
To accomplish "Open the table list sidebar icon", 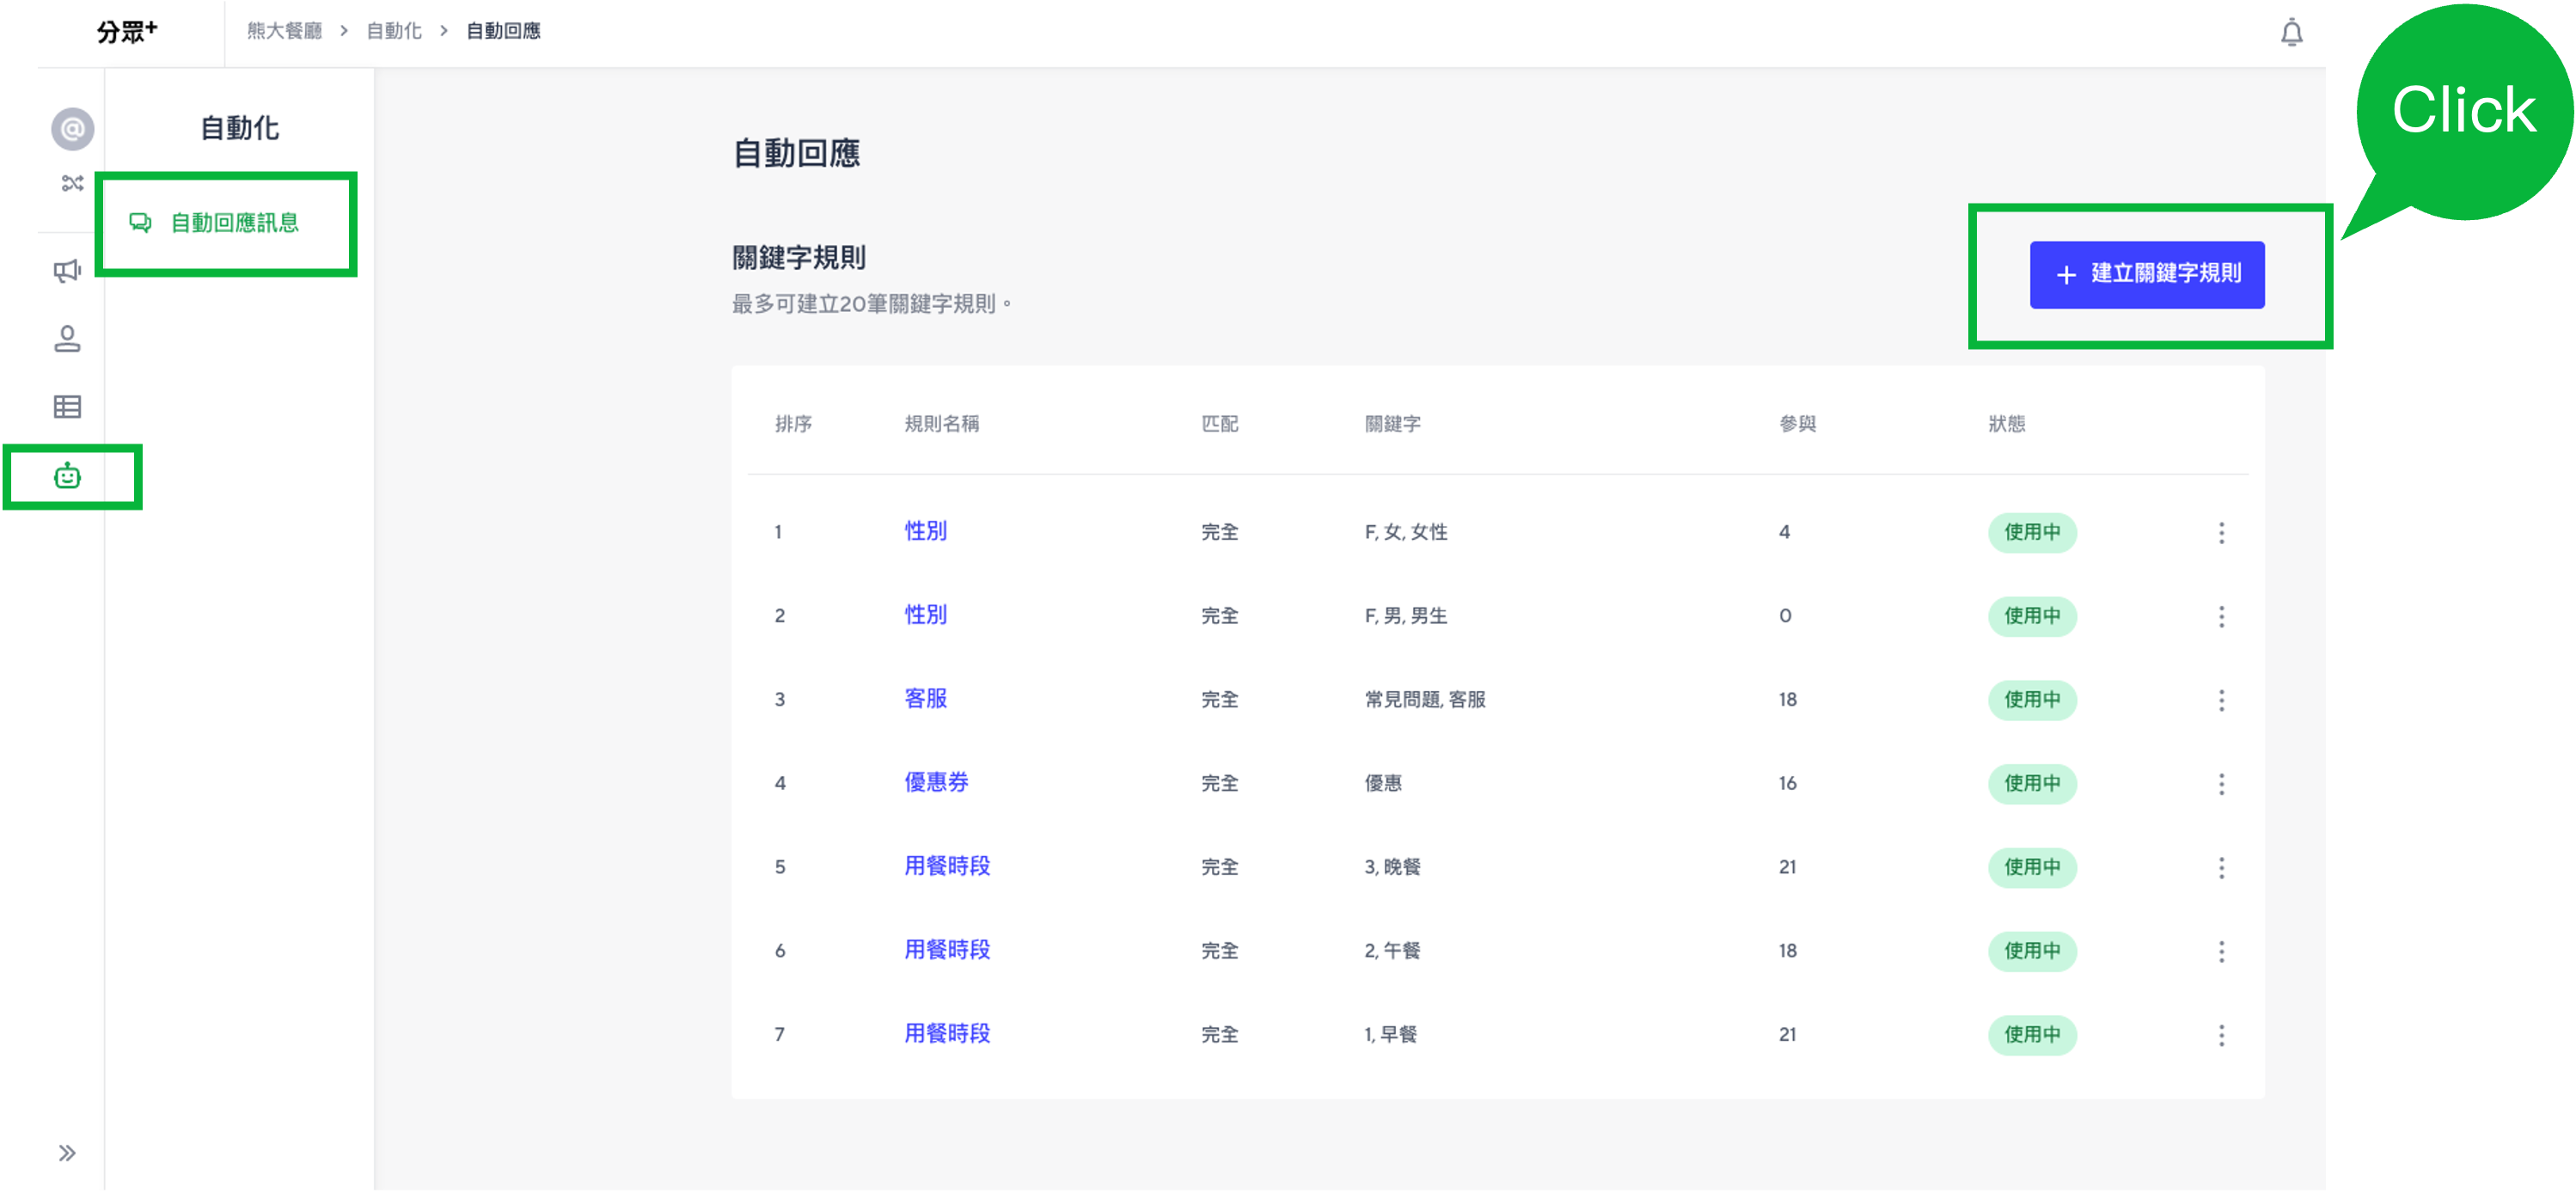I will point(67,407).
